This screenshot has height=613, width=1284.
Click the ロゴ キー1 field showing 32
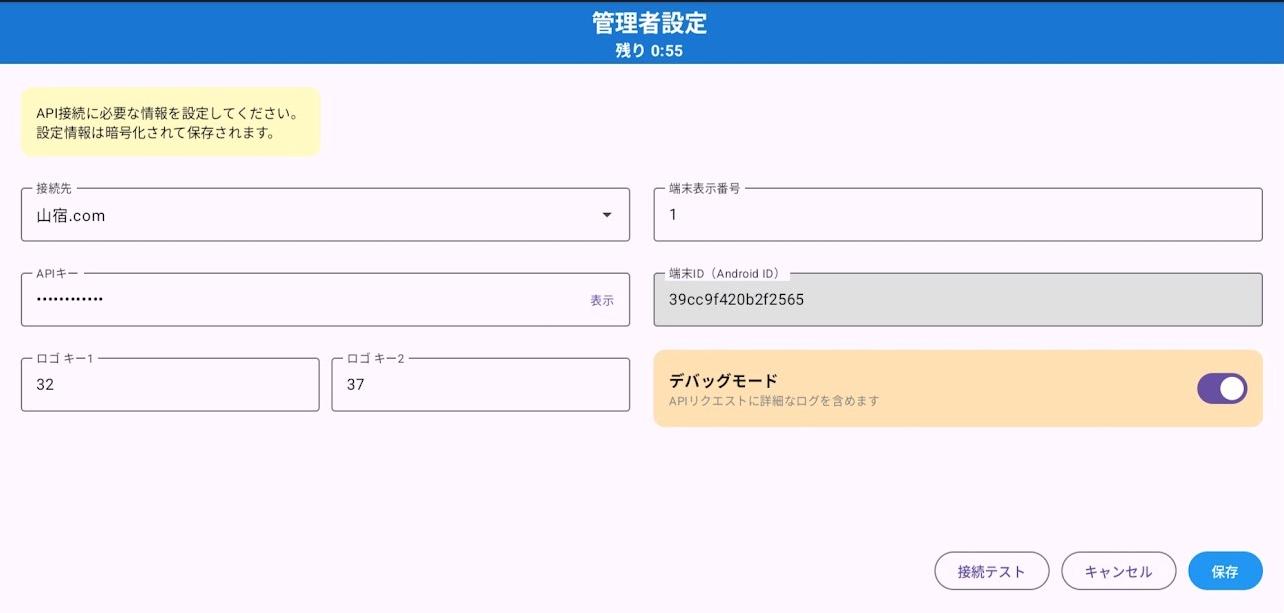[x=170, y=384]
